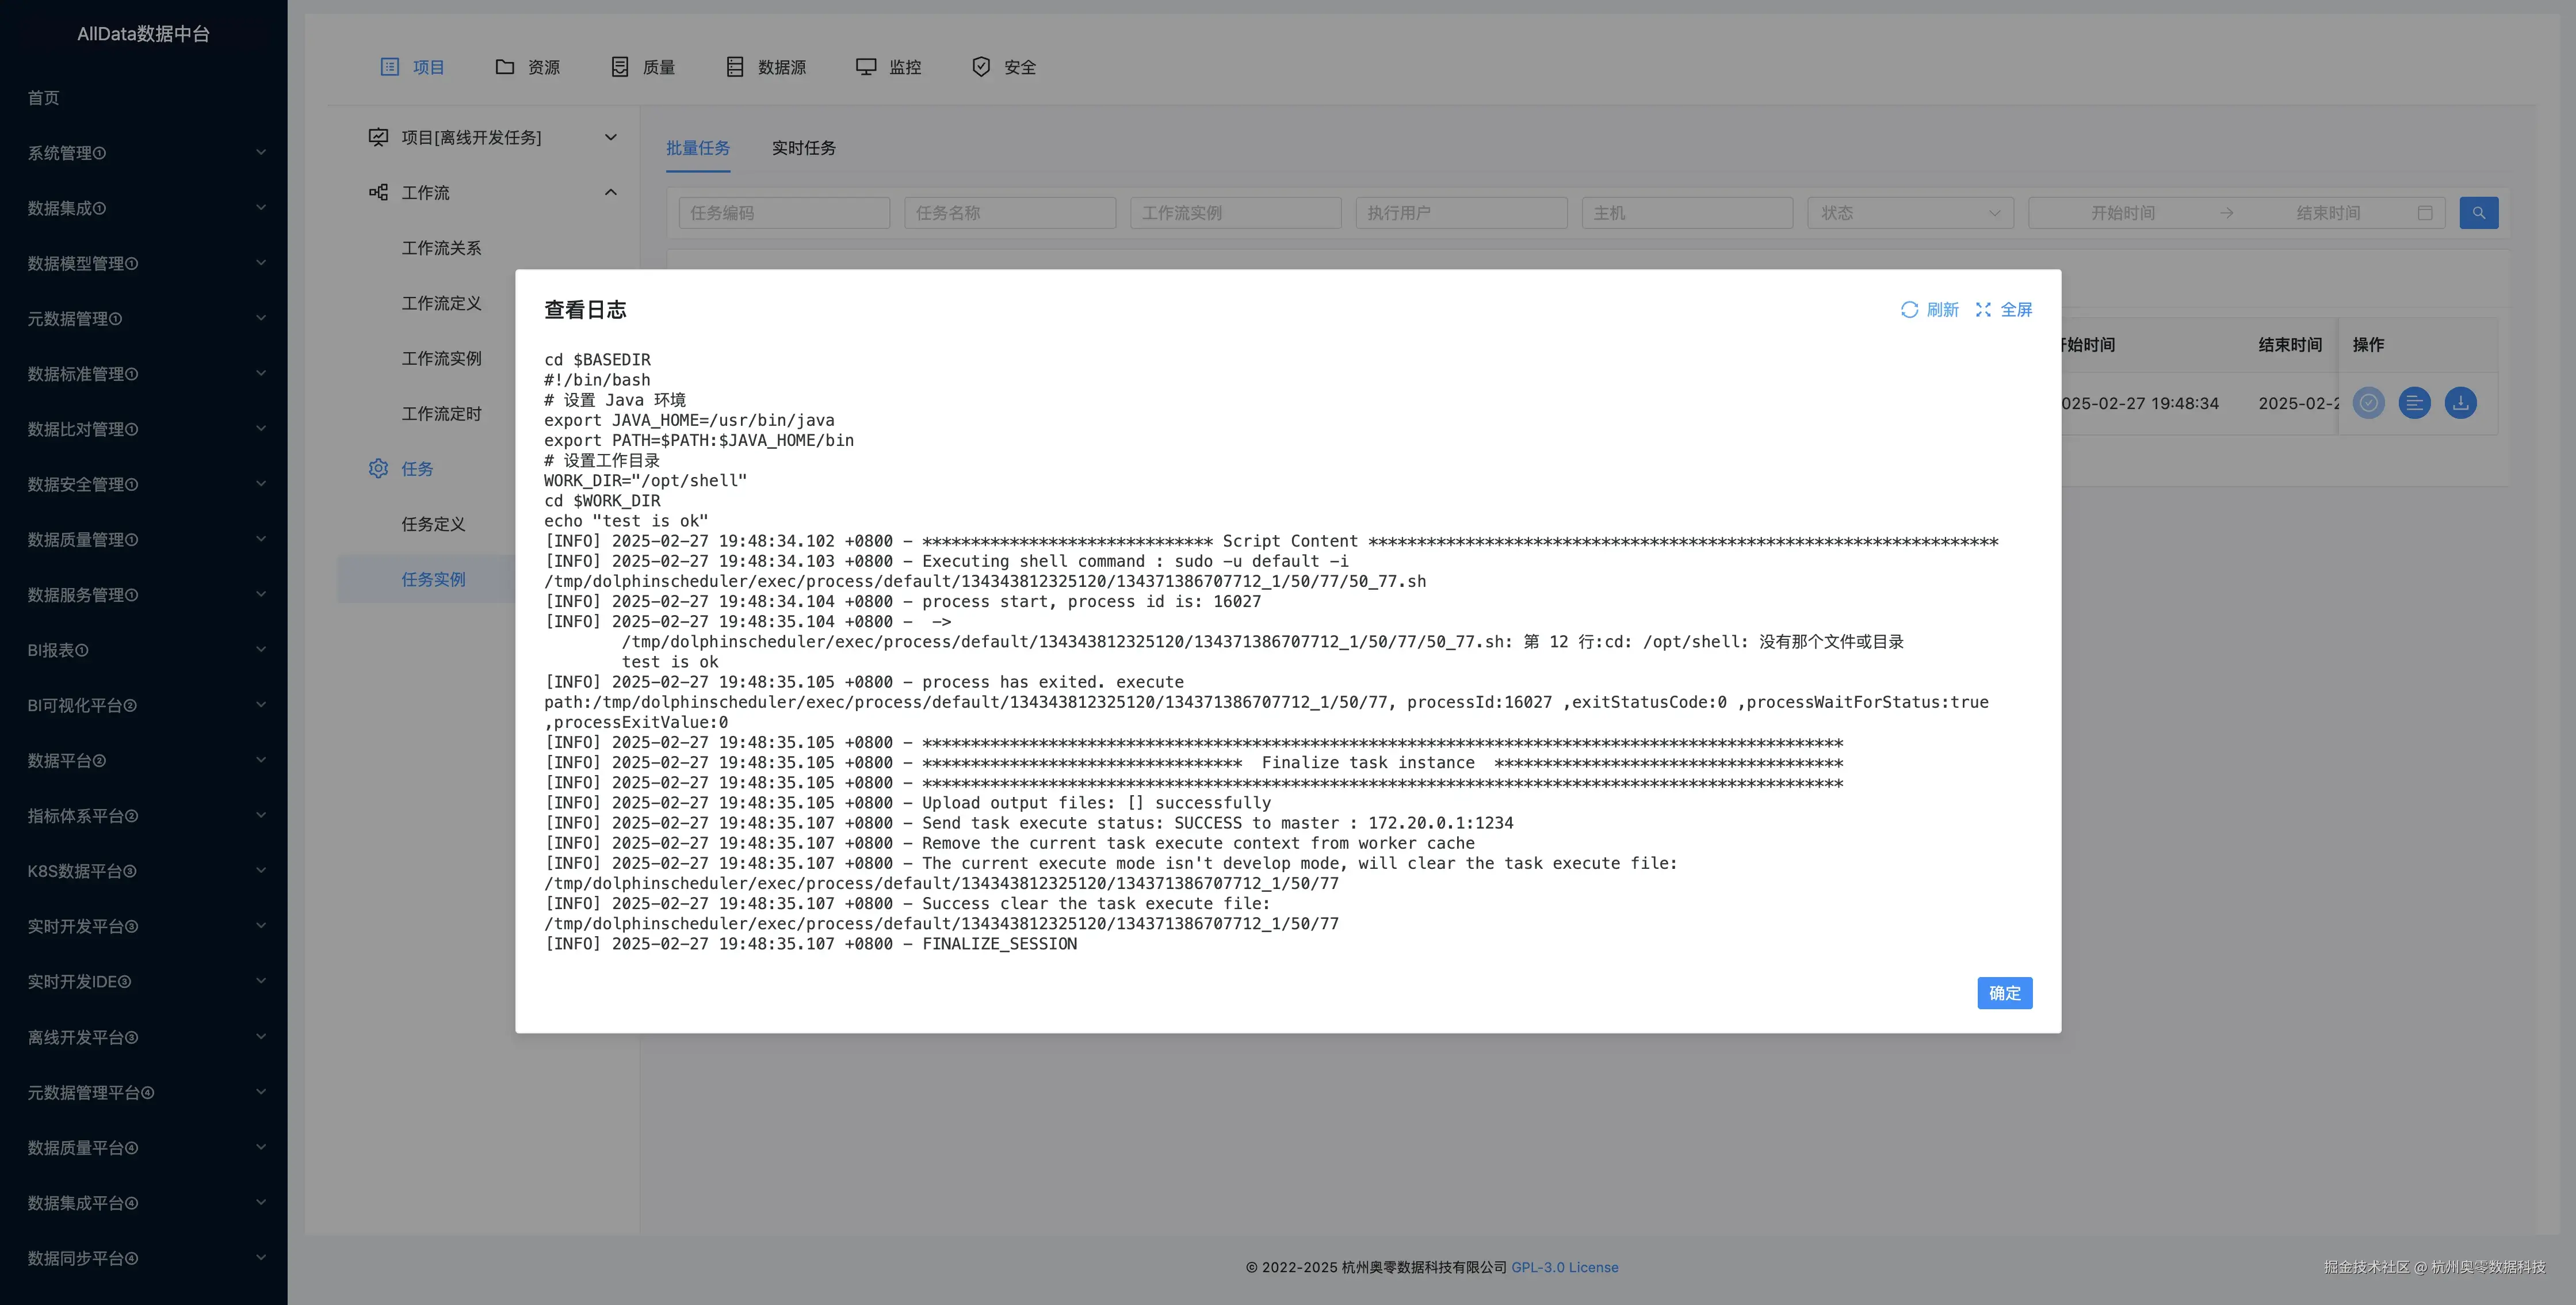Click the download log icon in row
The height and width of the screenshot is (1305, 2576).
click(2460, 403)
